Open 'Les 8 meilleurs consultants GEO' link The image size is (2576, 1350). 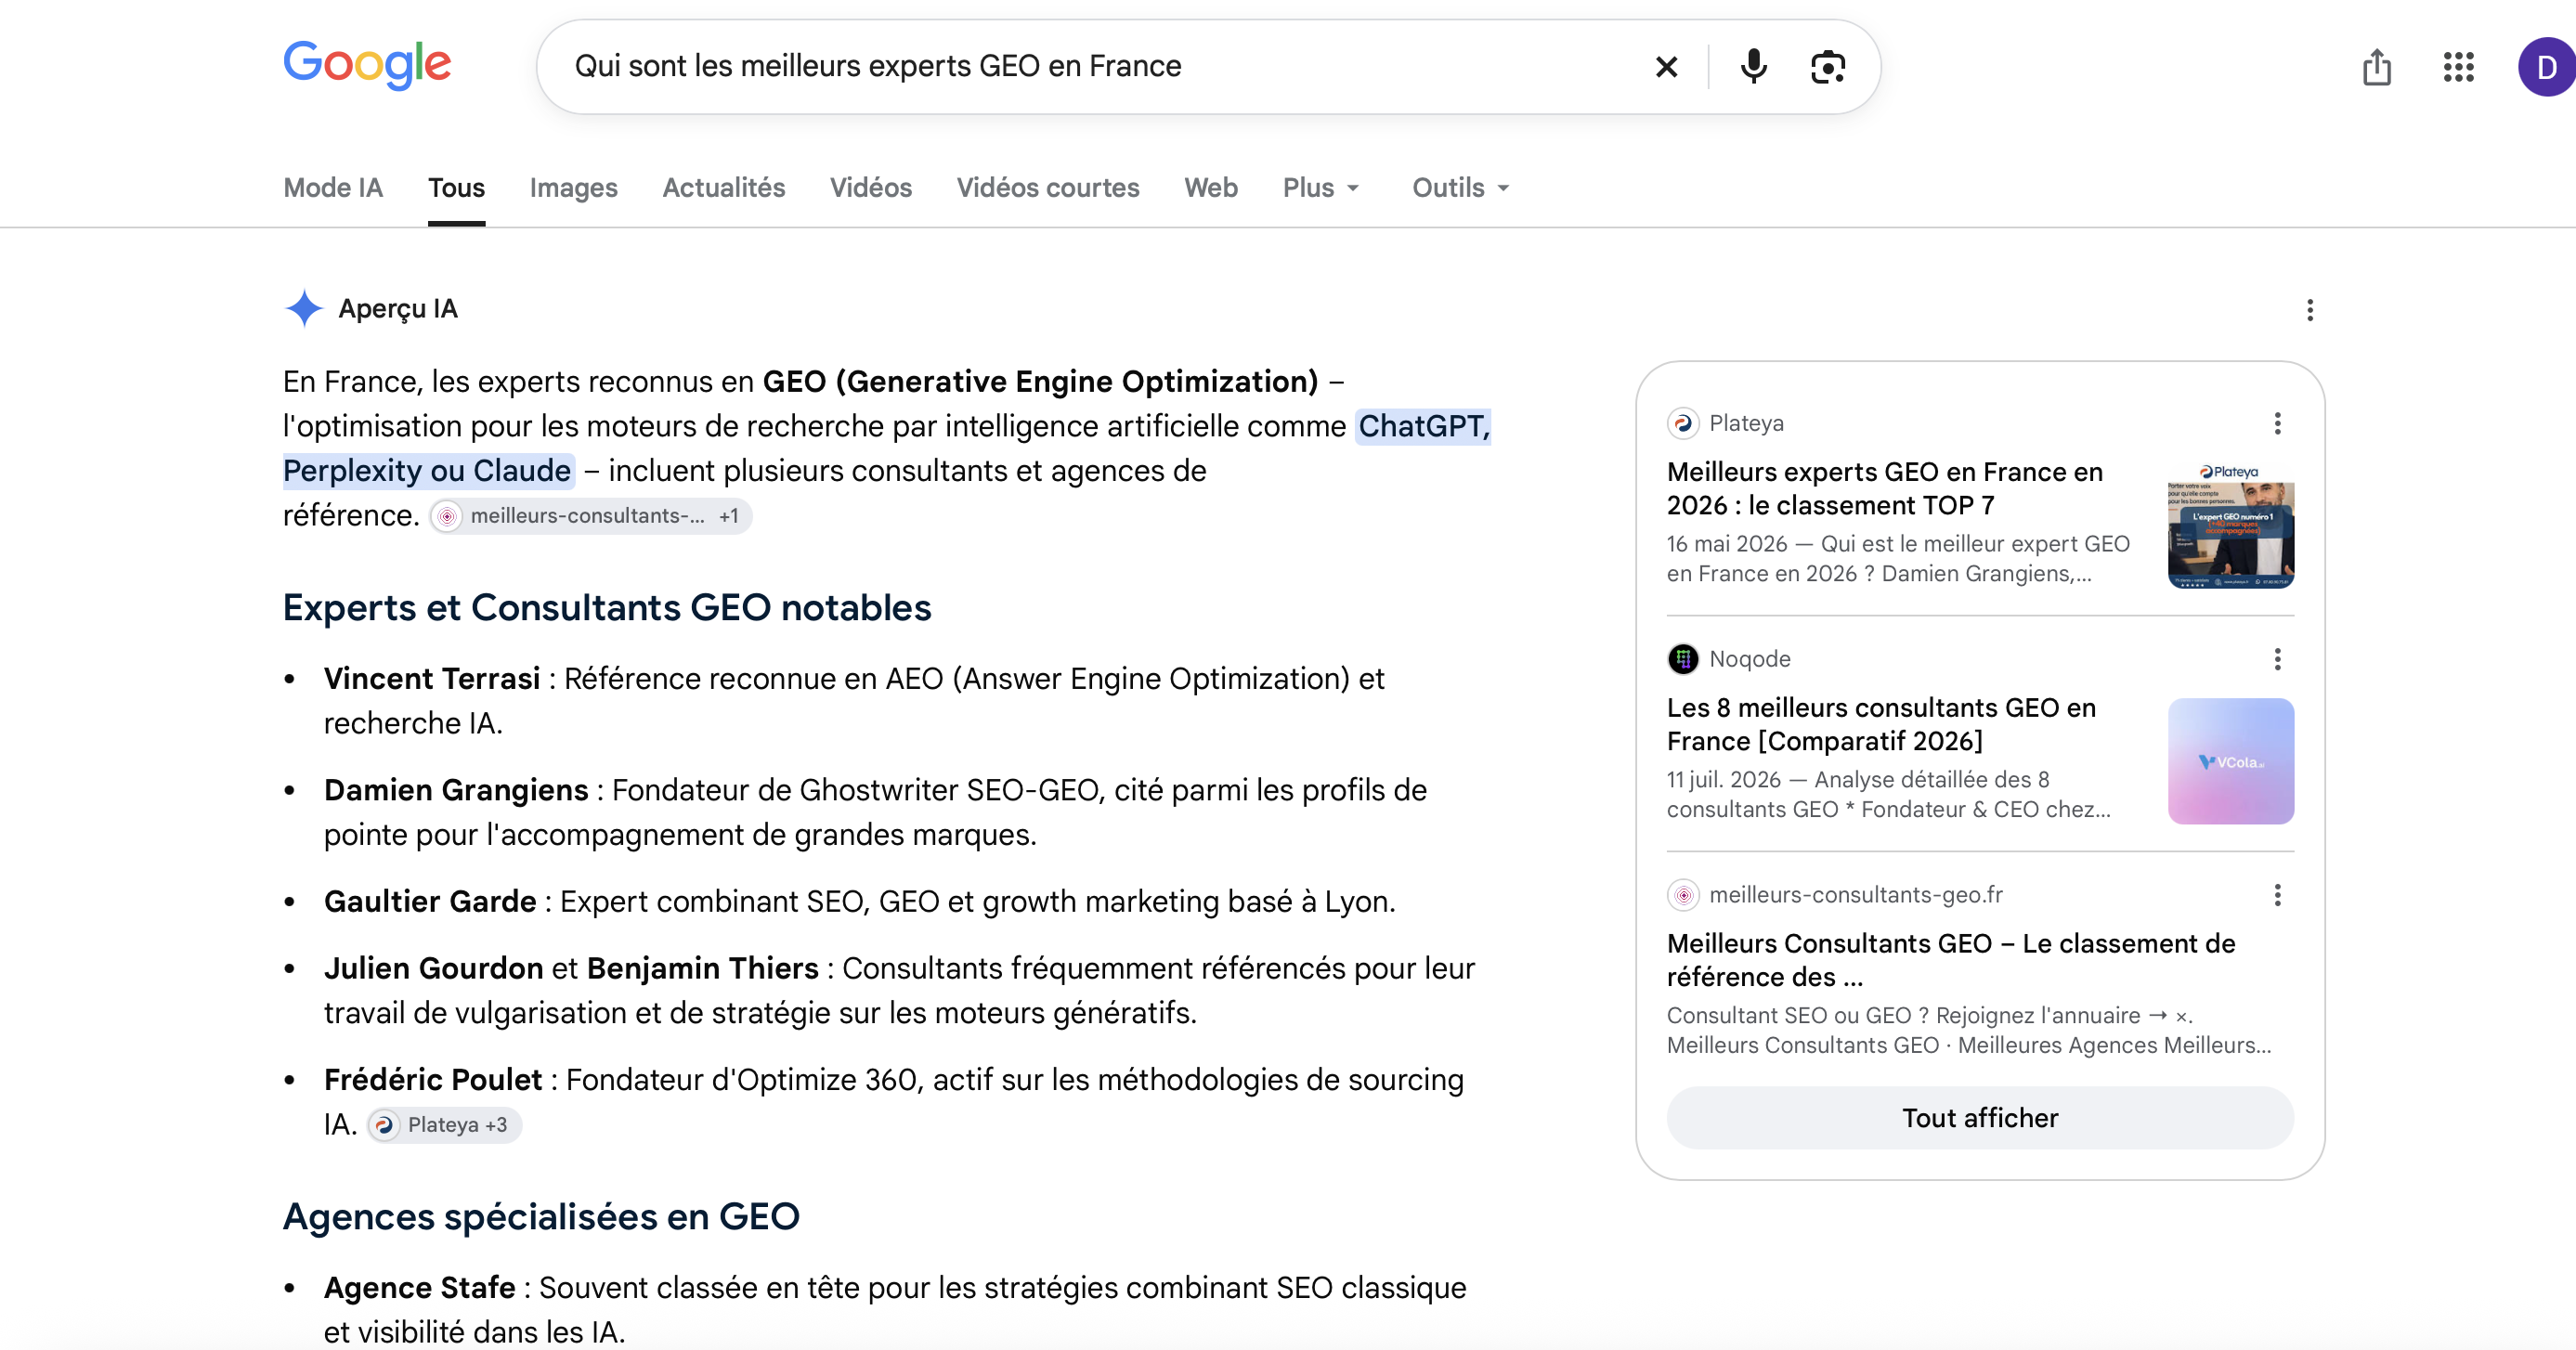coord(1880,724)
